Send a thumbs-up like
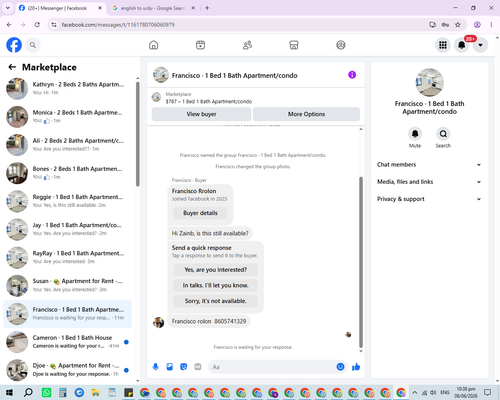Screen dimensions: 500x400 click(356, 367)
